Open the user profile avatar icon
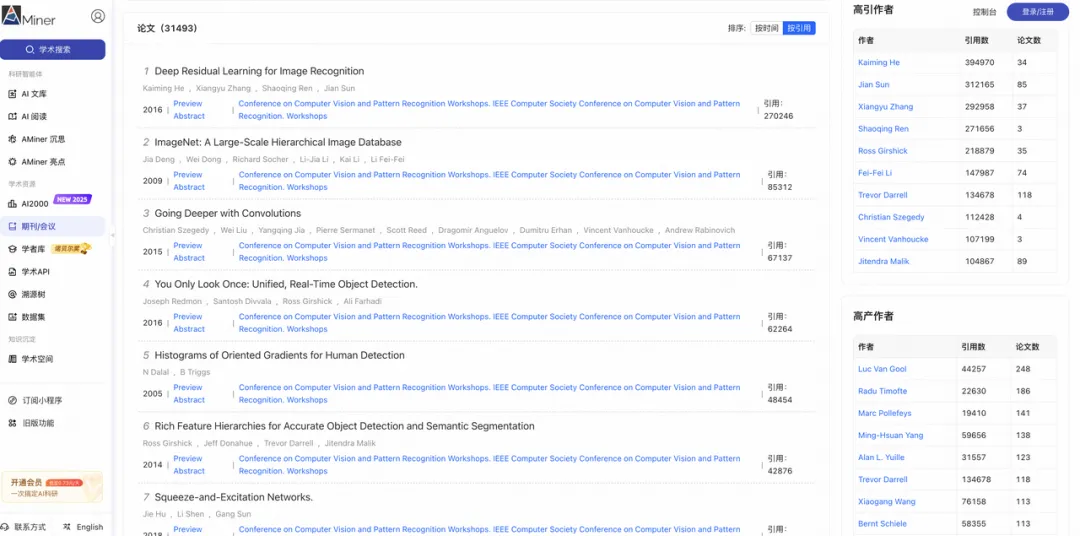The width and height of the screenshot is (1080, 536). tap(97, 16)
